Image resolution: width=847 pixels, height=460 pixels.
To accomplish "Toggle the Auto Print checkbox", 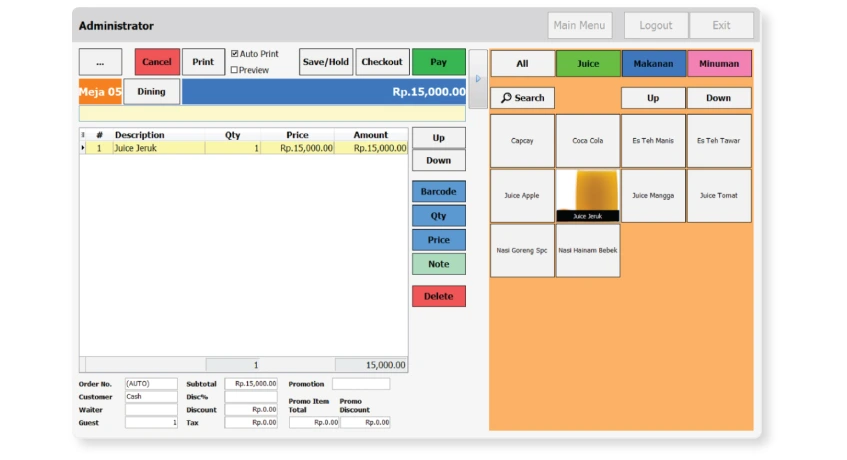I will pyautogui.click(x=234, y=53).
